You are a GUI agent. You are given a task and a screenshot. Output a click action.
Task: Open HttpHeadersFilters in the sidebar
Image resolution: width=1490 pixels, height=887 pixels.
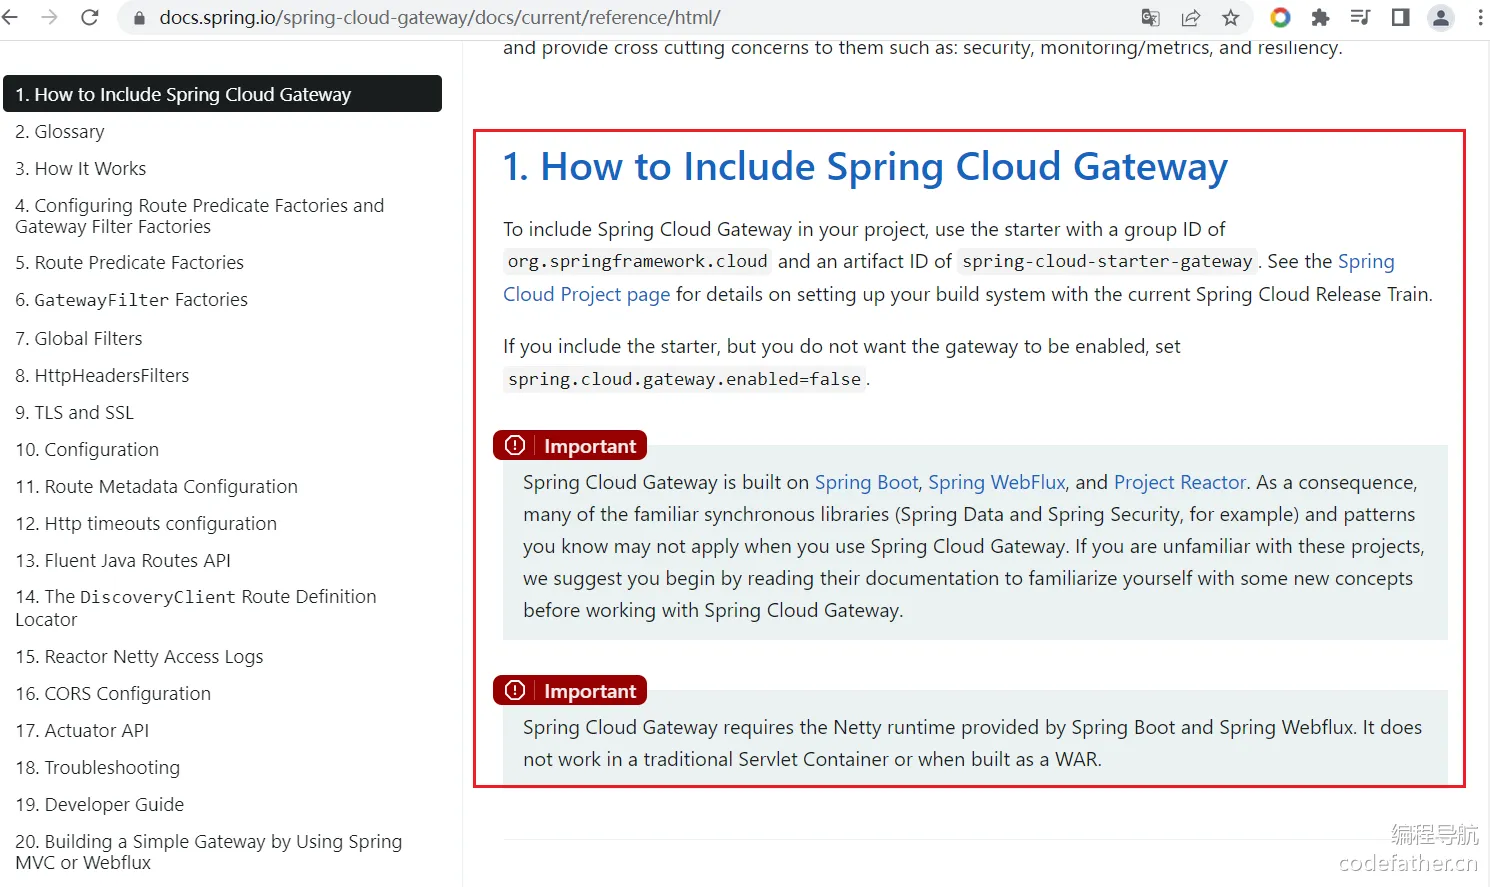[x=102, y=376]
